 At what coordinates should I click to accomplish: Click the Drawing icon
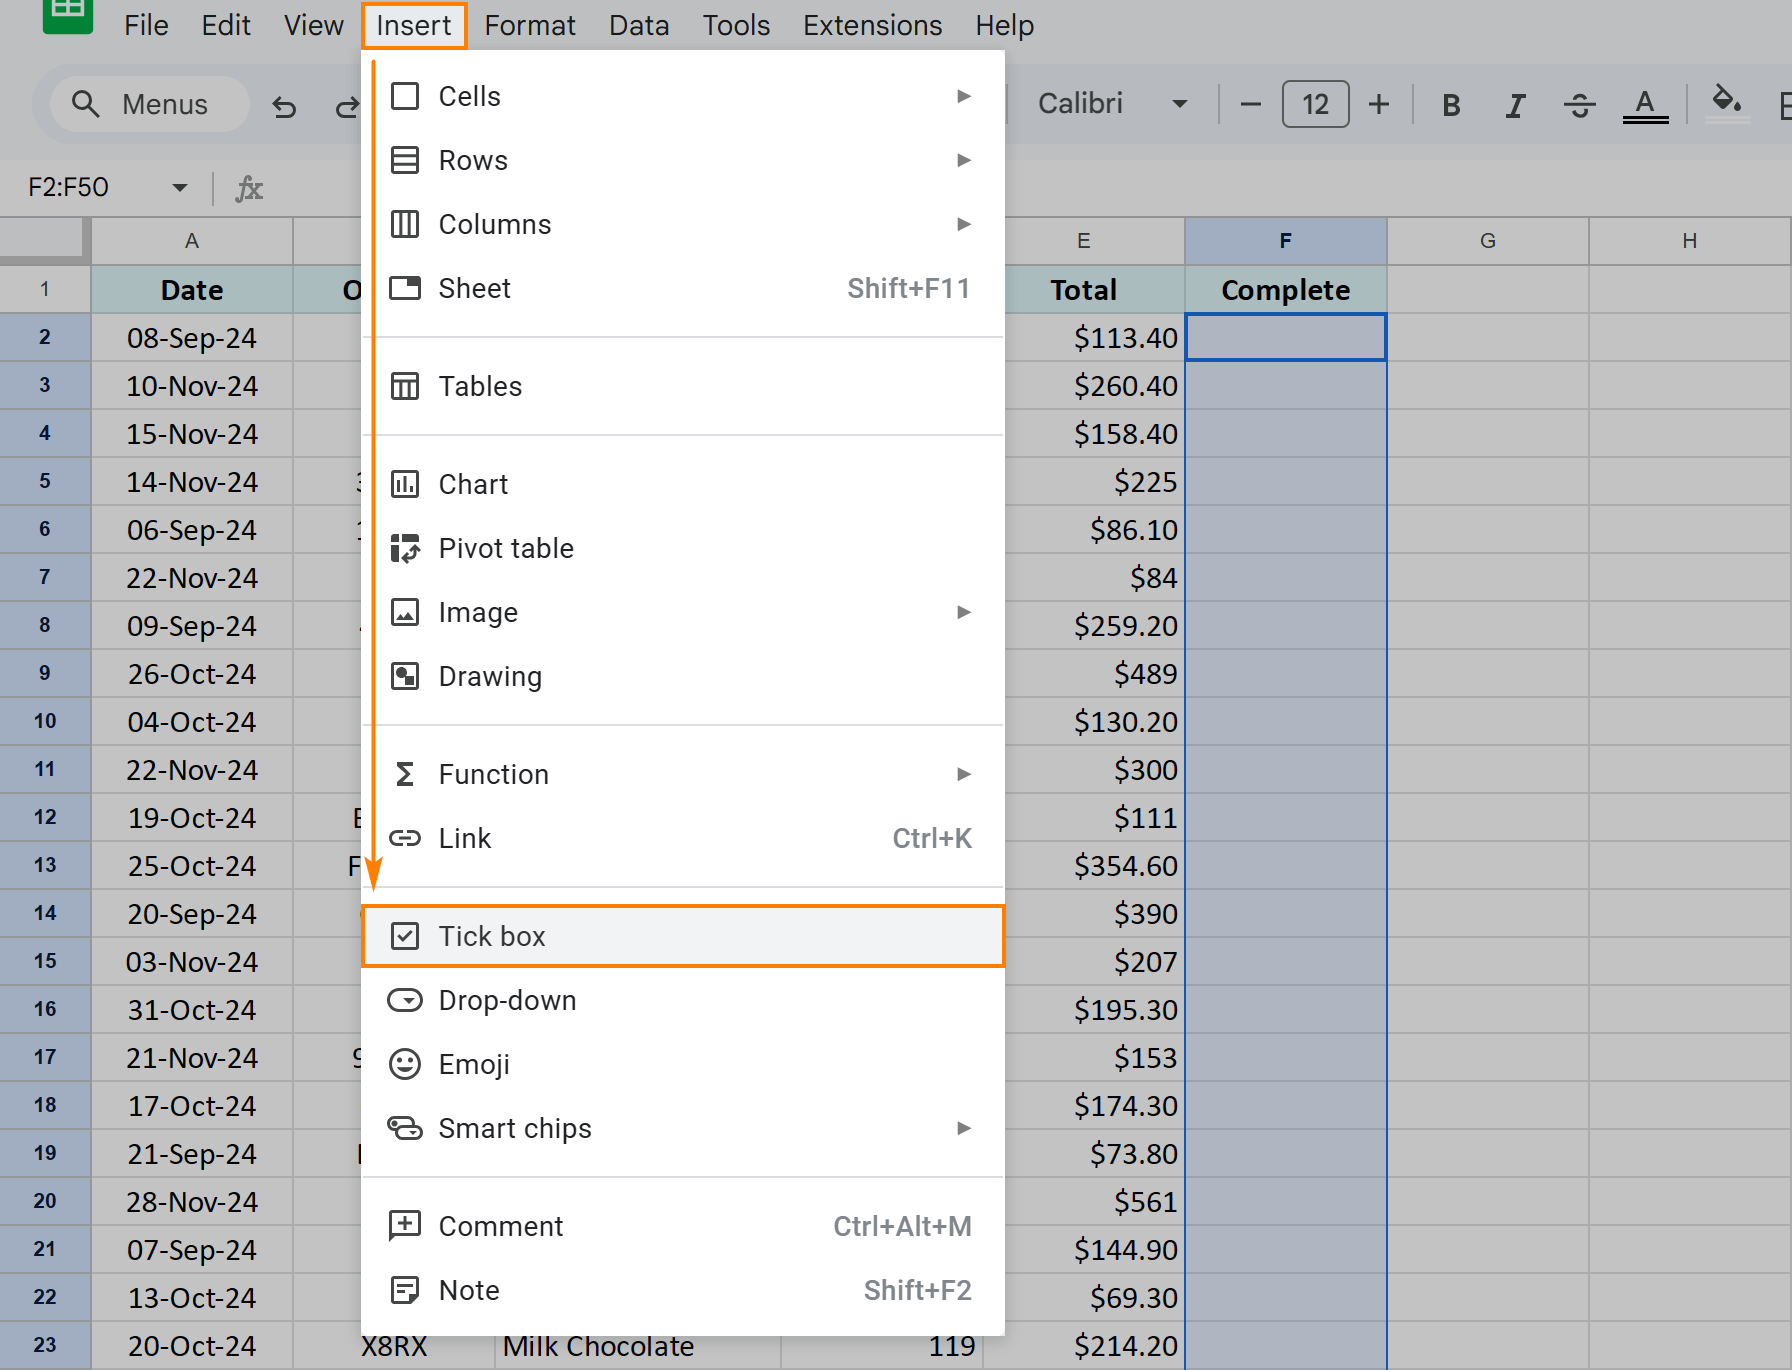click(405, 676)
